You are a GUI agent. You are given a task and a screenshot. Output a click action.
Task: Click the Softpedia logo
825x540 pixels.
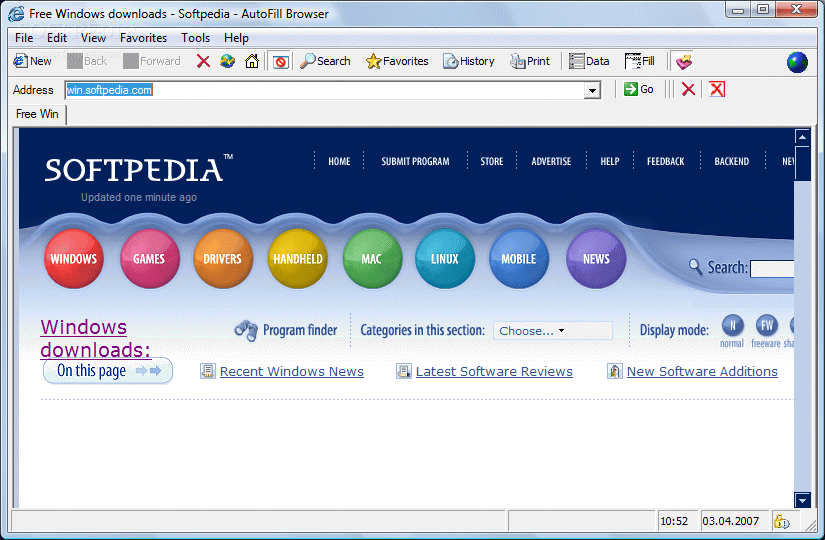click(x=139, y=169)
